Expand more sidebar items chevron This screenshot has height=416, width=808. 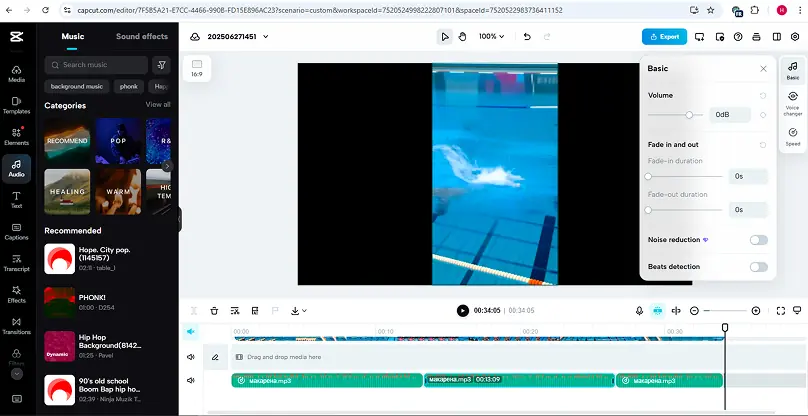[x=16, y=374]
